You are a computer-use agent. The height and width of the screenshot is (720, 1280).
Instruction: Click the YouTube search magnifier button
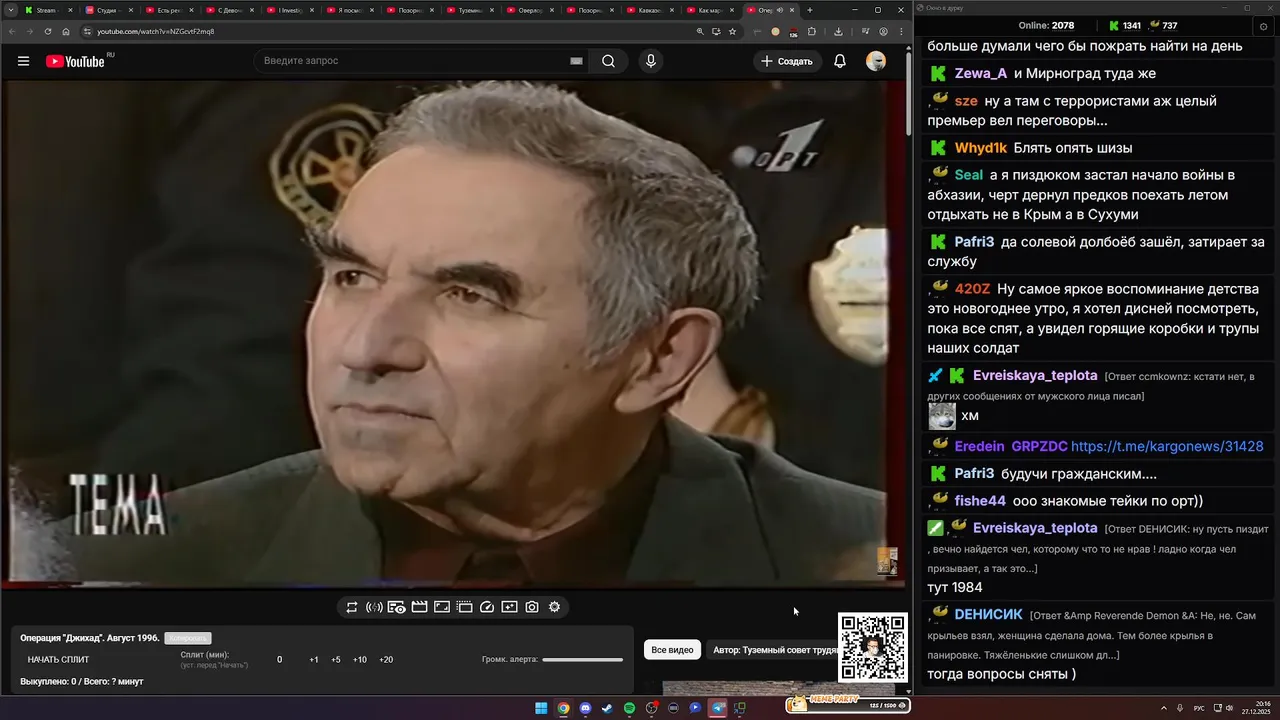tap(608, 61)
